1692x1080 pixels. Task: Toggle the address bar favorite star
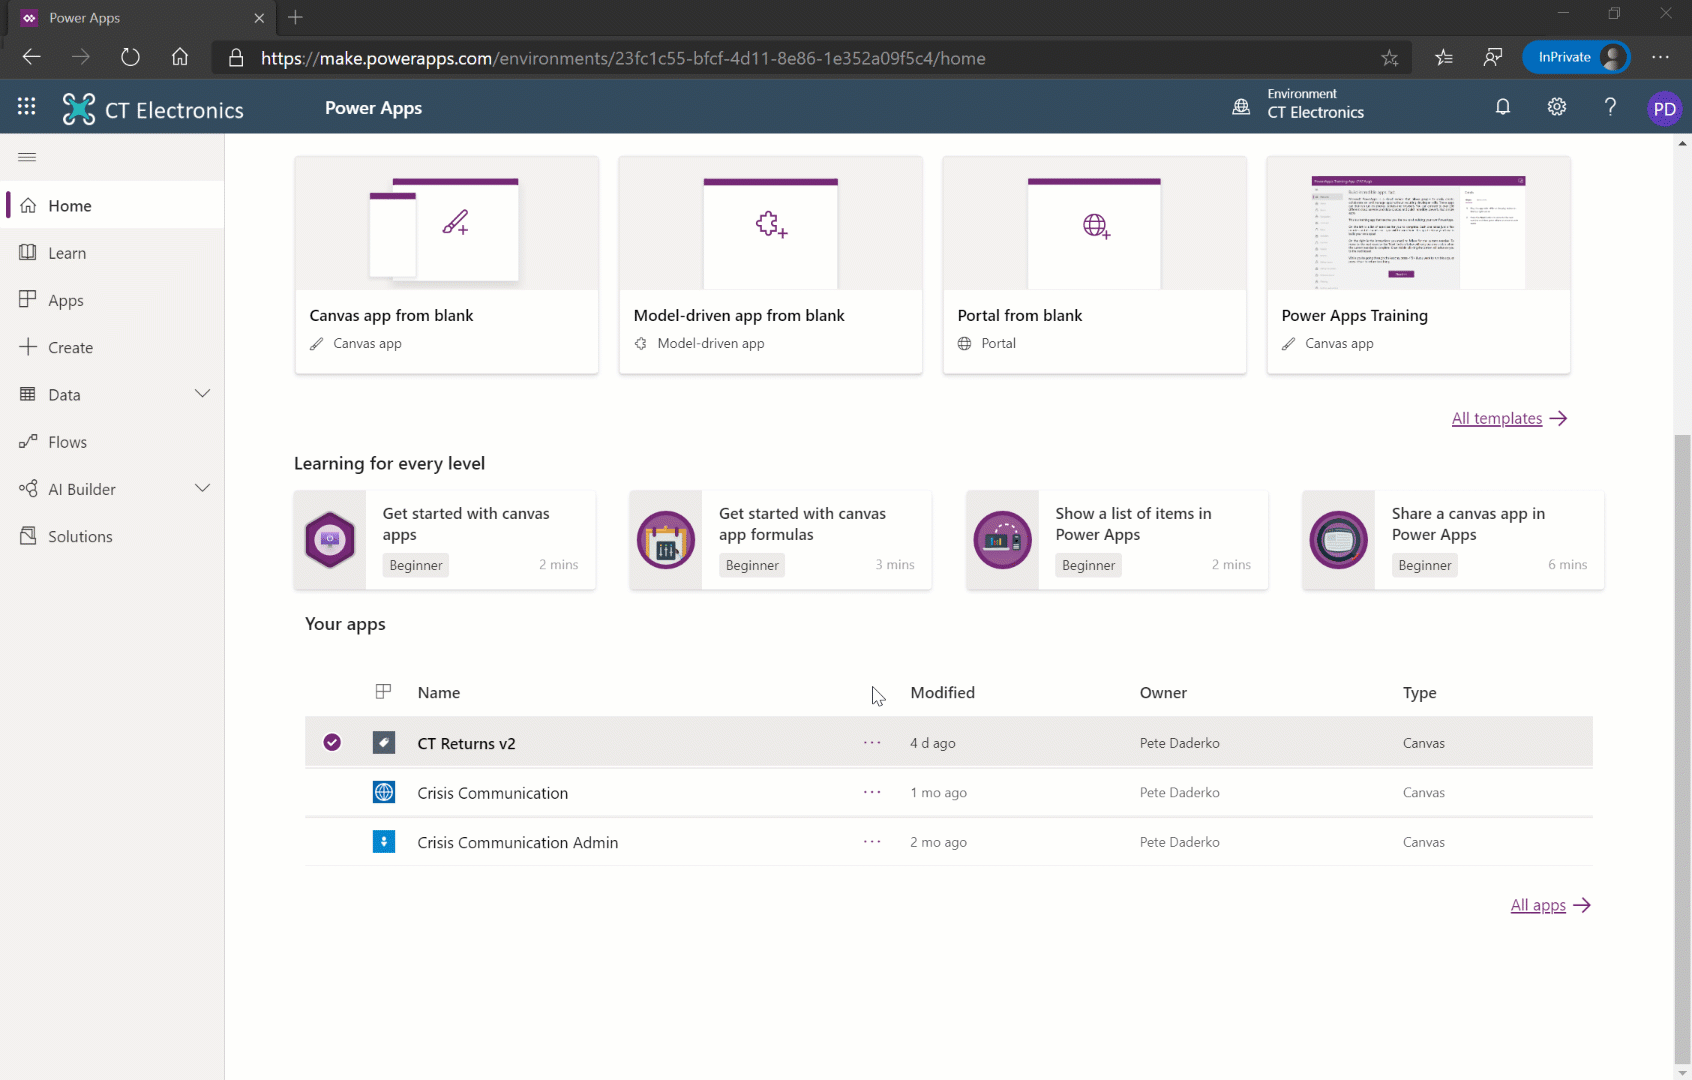pos(1390,58)
